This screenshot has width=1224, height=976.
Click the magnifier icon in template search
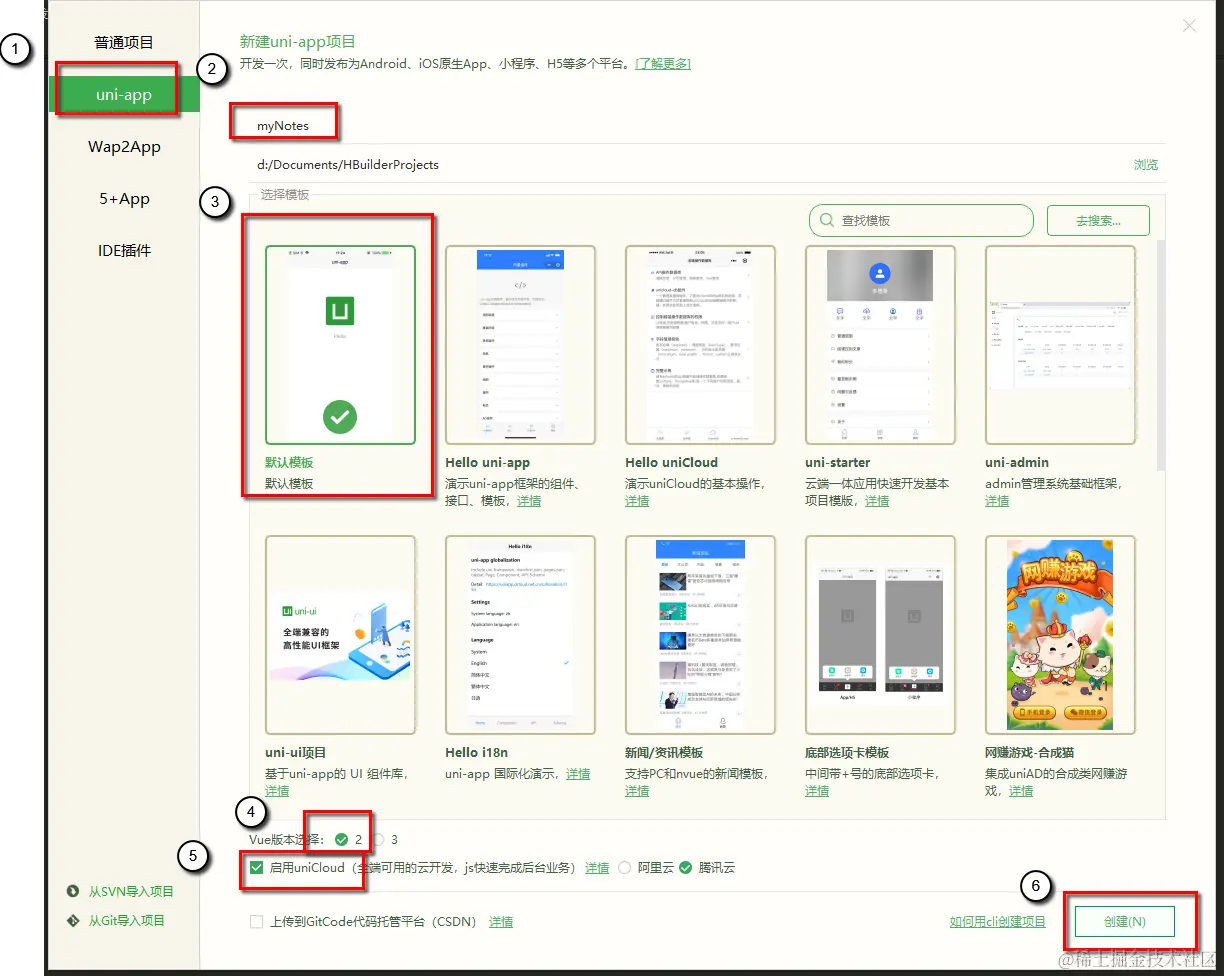[x=828, y=220]
